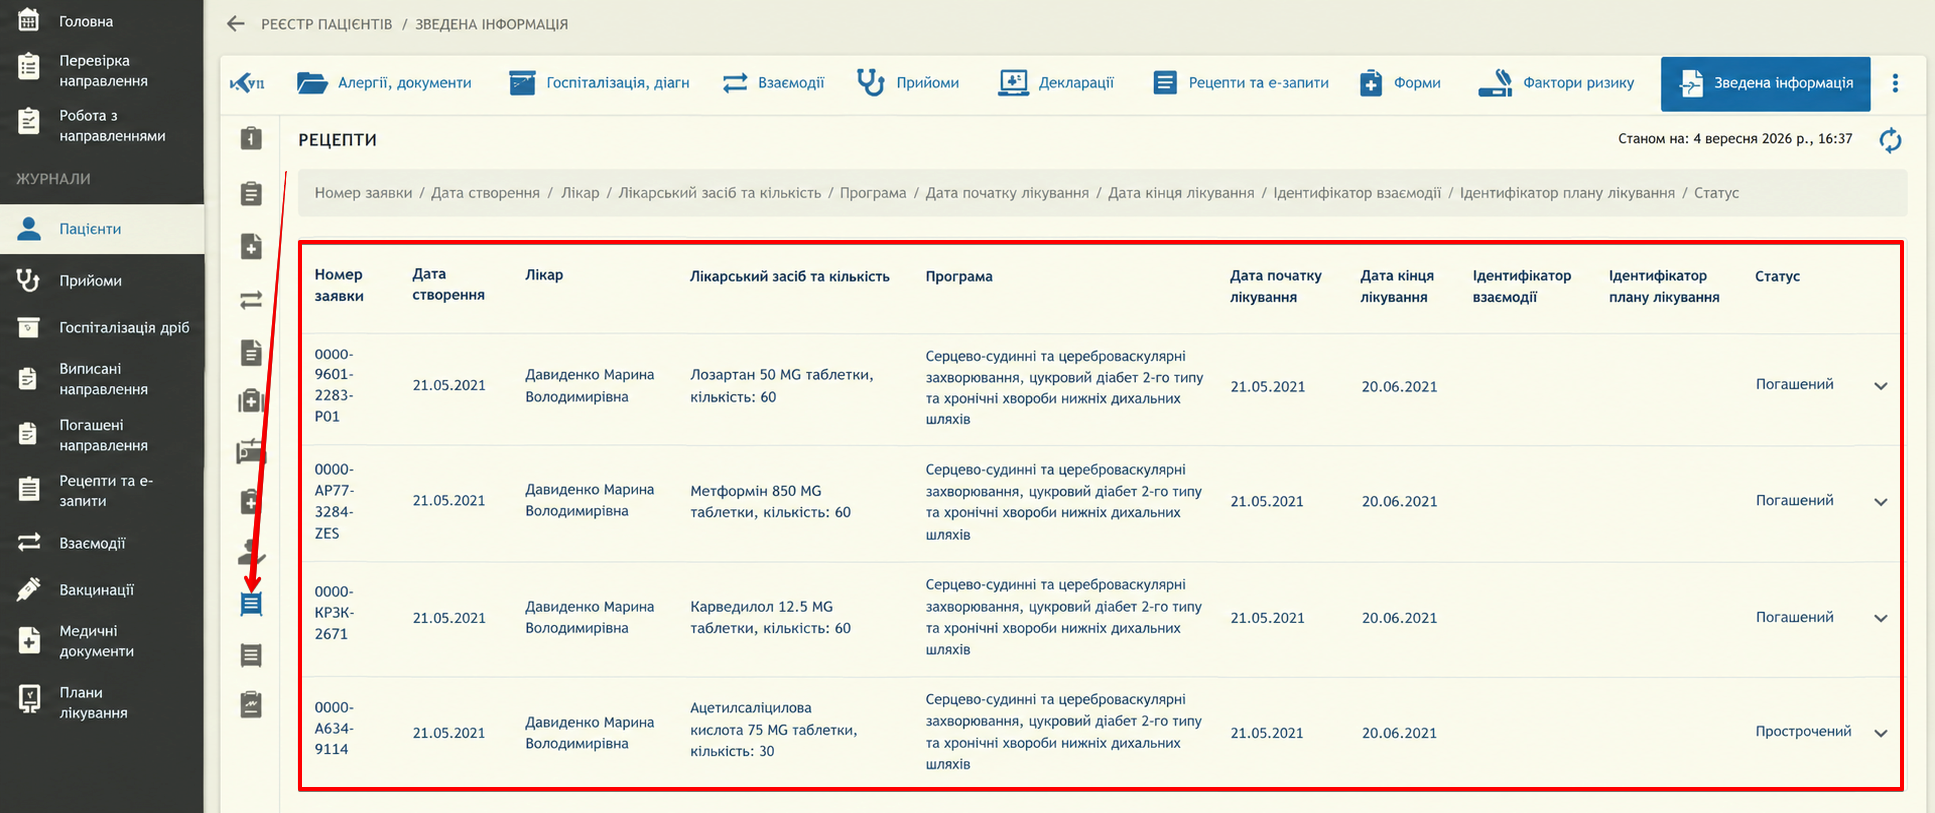Select the highlighted blue recipes icon in the vertical strip
The width and height of the screenshot is (1935, 813).
point(251,604)
